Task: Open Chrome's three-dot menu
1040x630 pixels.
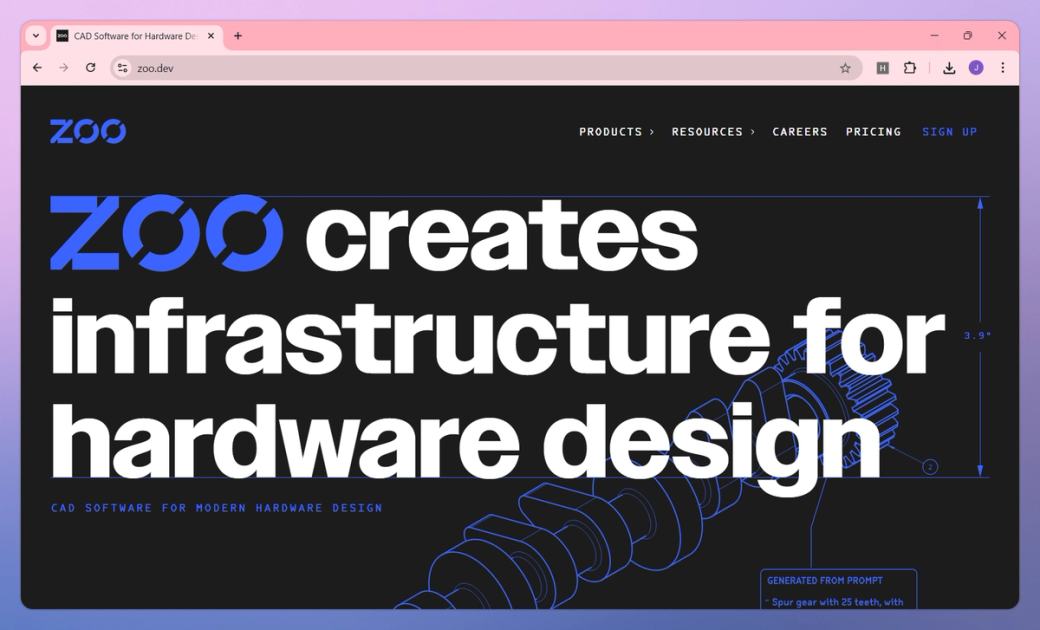Action: pos(1003,67)
